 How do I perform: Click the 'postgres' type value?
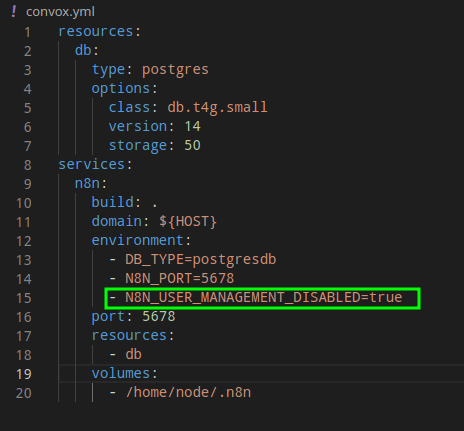[175, 70]
